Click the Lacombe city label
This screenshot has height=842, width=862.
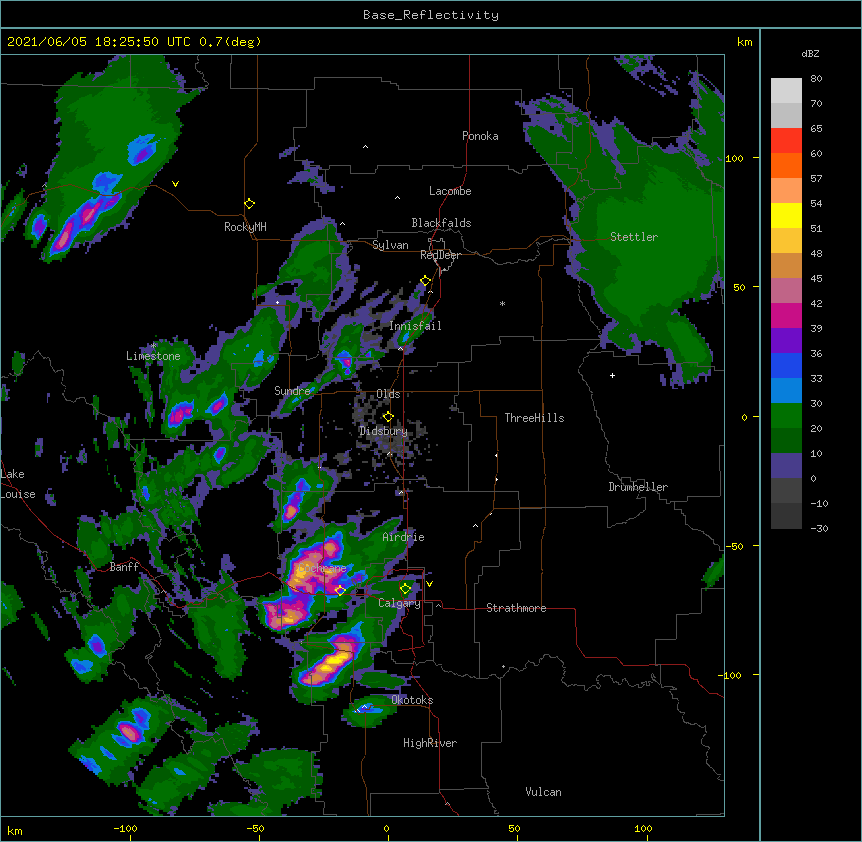[450, 191]
